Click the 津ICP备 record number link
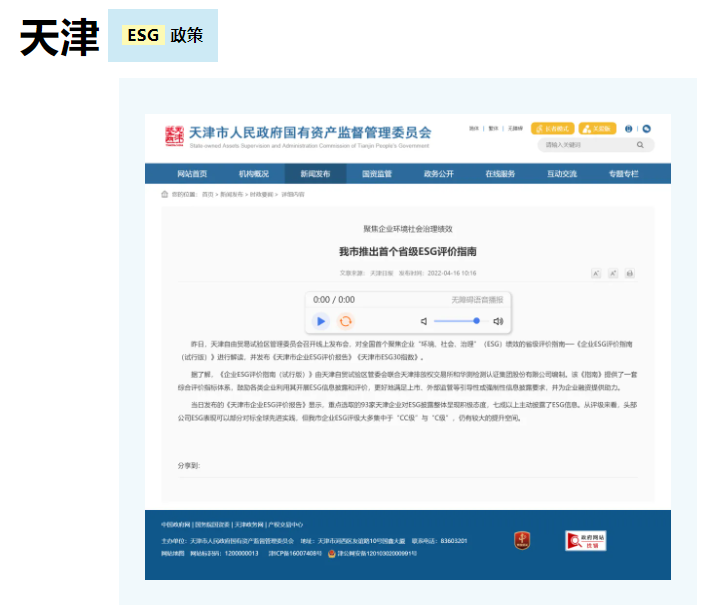719x605 pixels. [x=295, y=554]
